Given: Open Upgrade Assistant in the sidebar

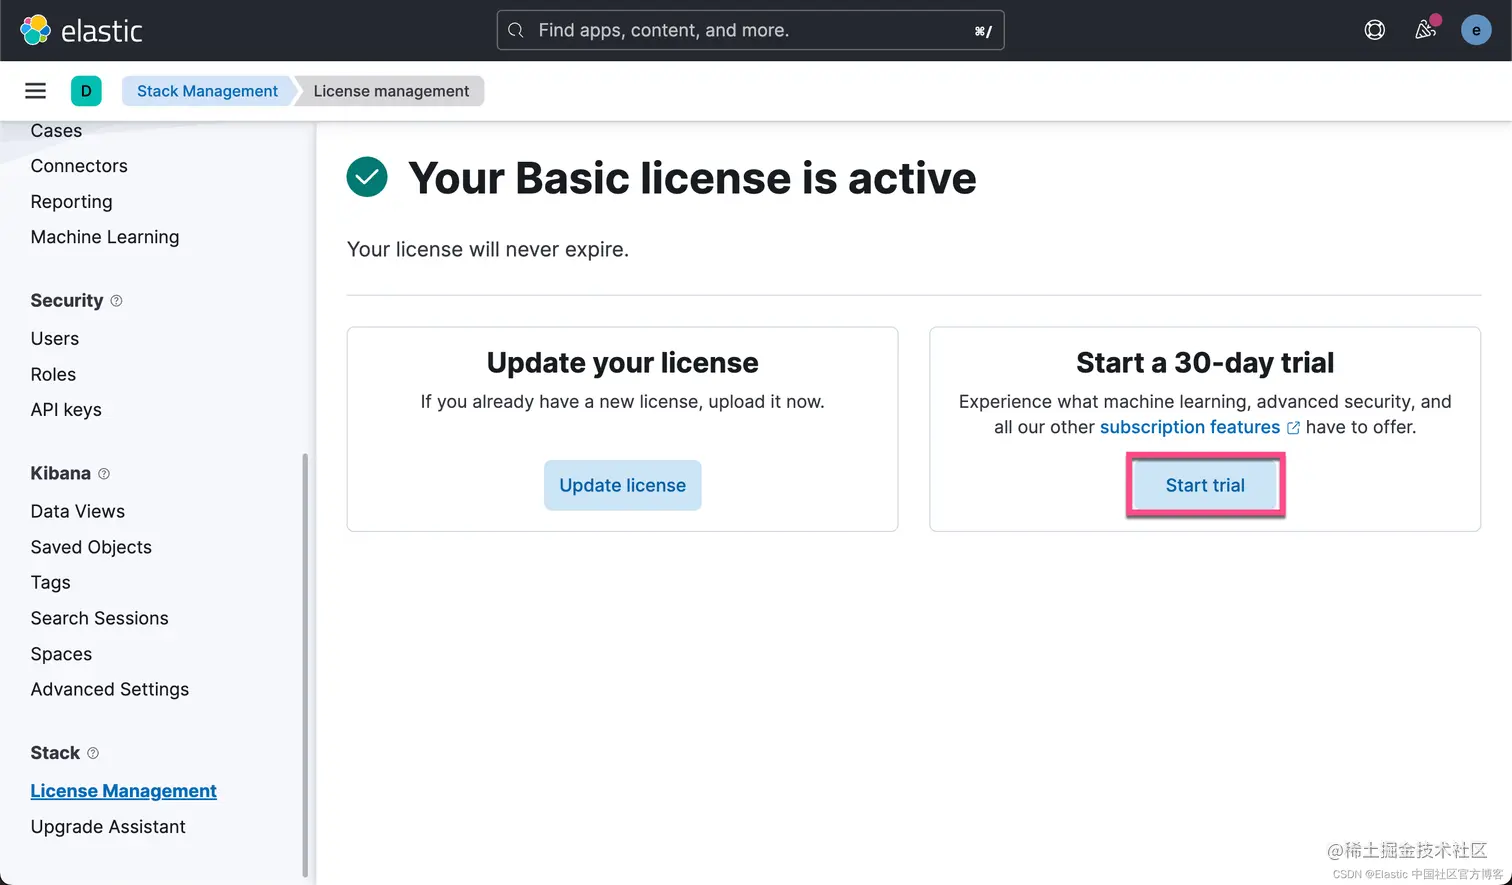Looking at the screenshot, I should click(x=108, y=827).
